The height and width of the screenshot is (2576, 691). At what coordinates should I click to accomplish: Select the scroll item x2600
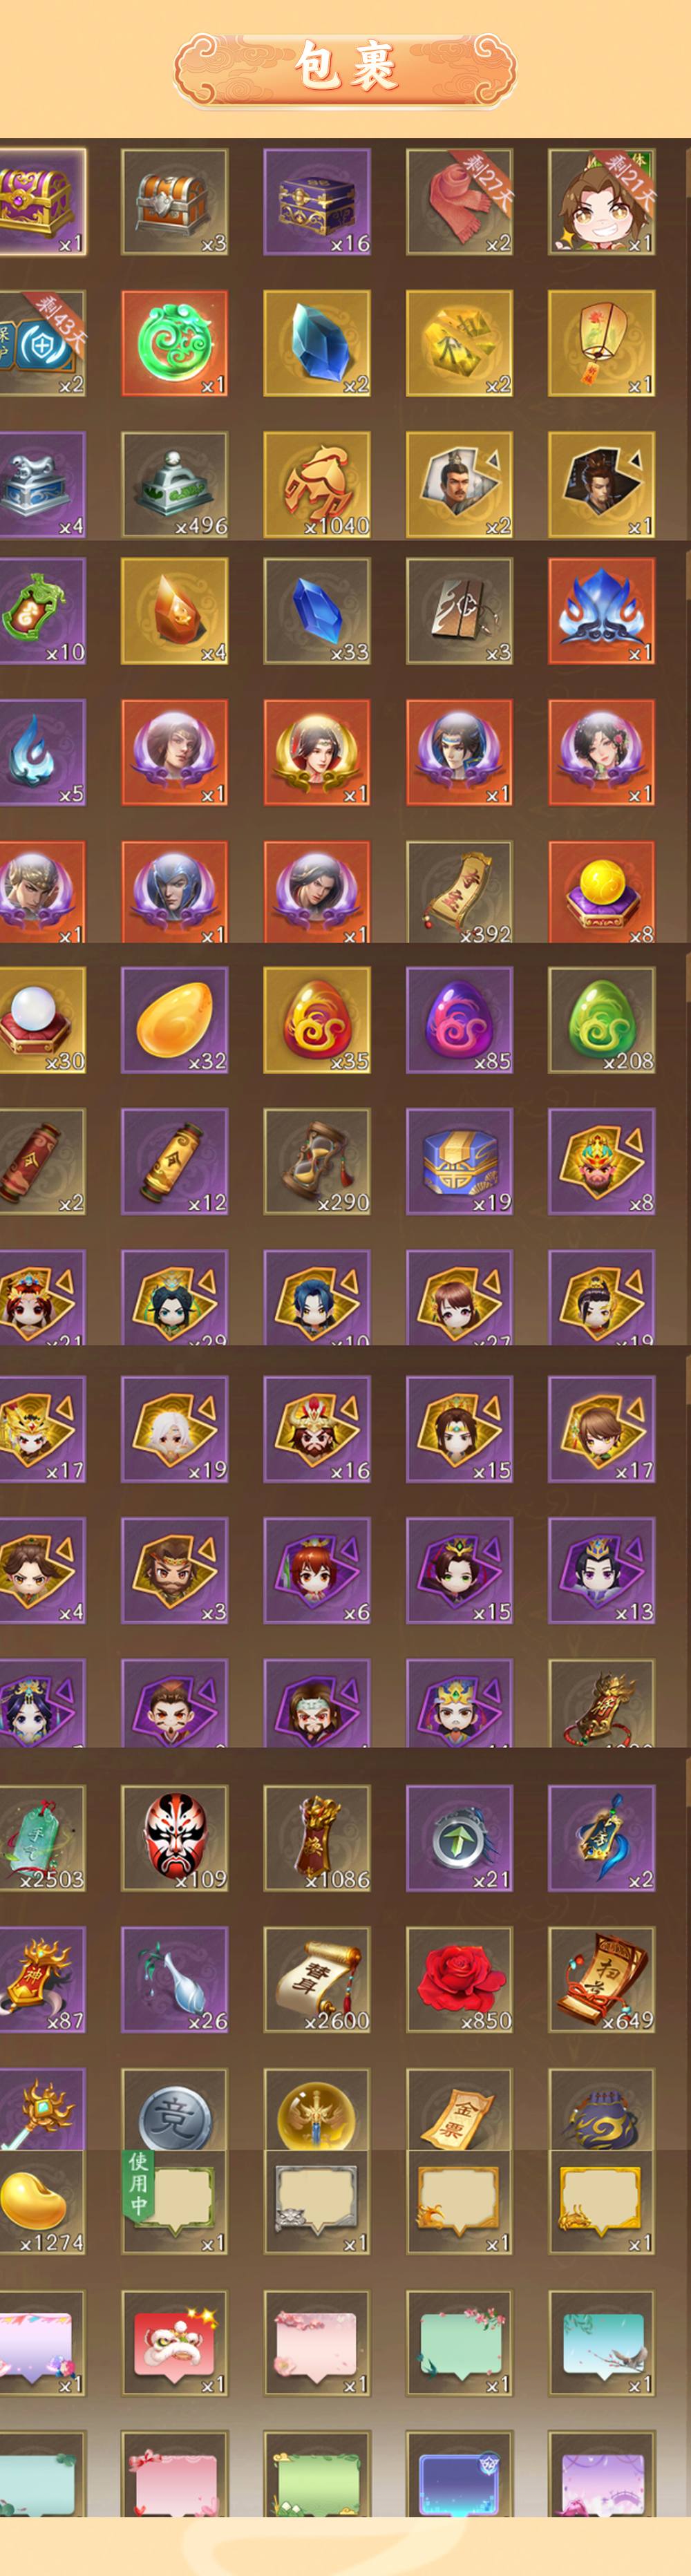click(x=317, y=1979)
